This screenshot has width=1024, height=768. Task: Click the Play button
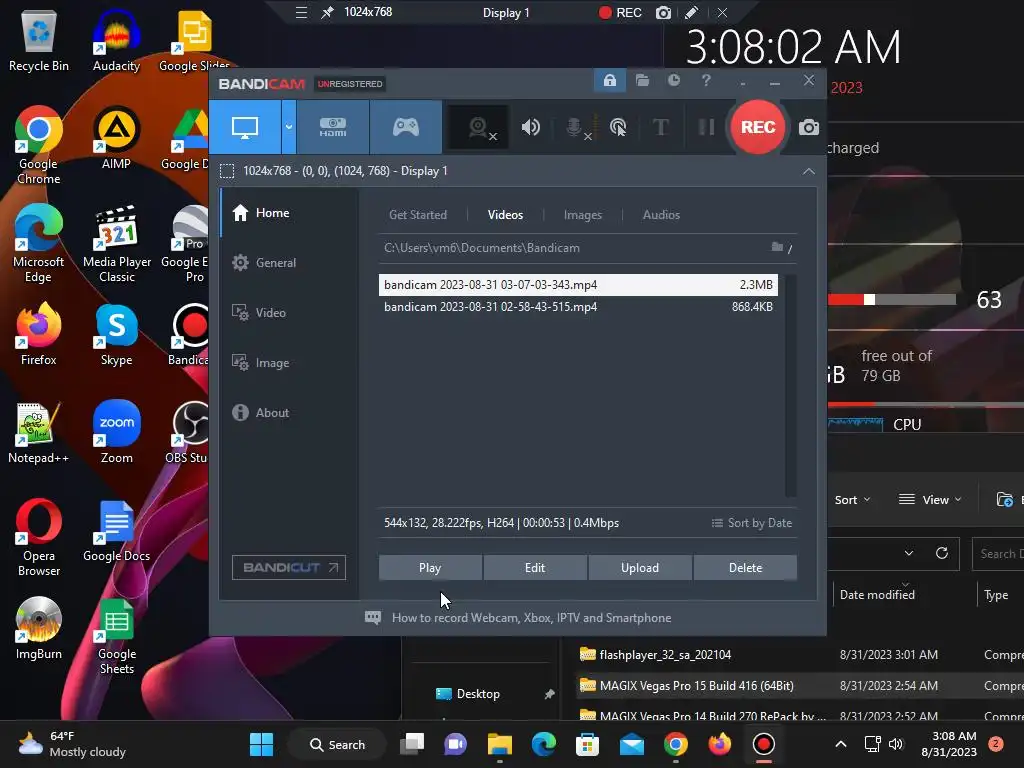pos(430,568)
